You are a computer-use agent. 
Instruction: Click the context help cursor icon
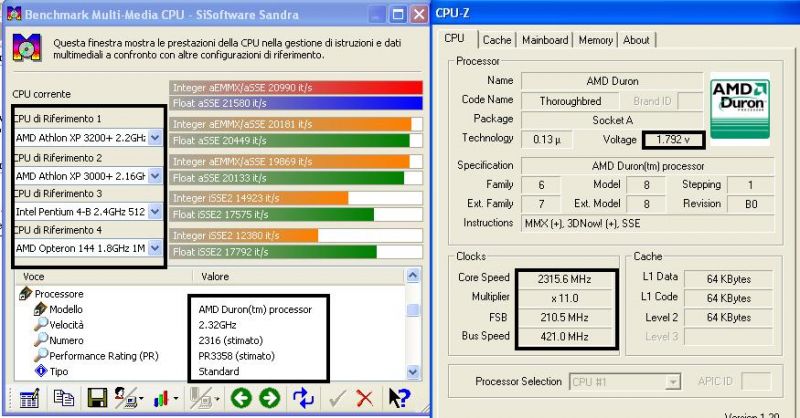(x=398, y=398)
